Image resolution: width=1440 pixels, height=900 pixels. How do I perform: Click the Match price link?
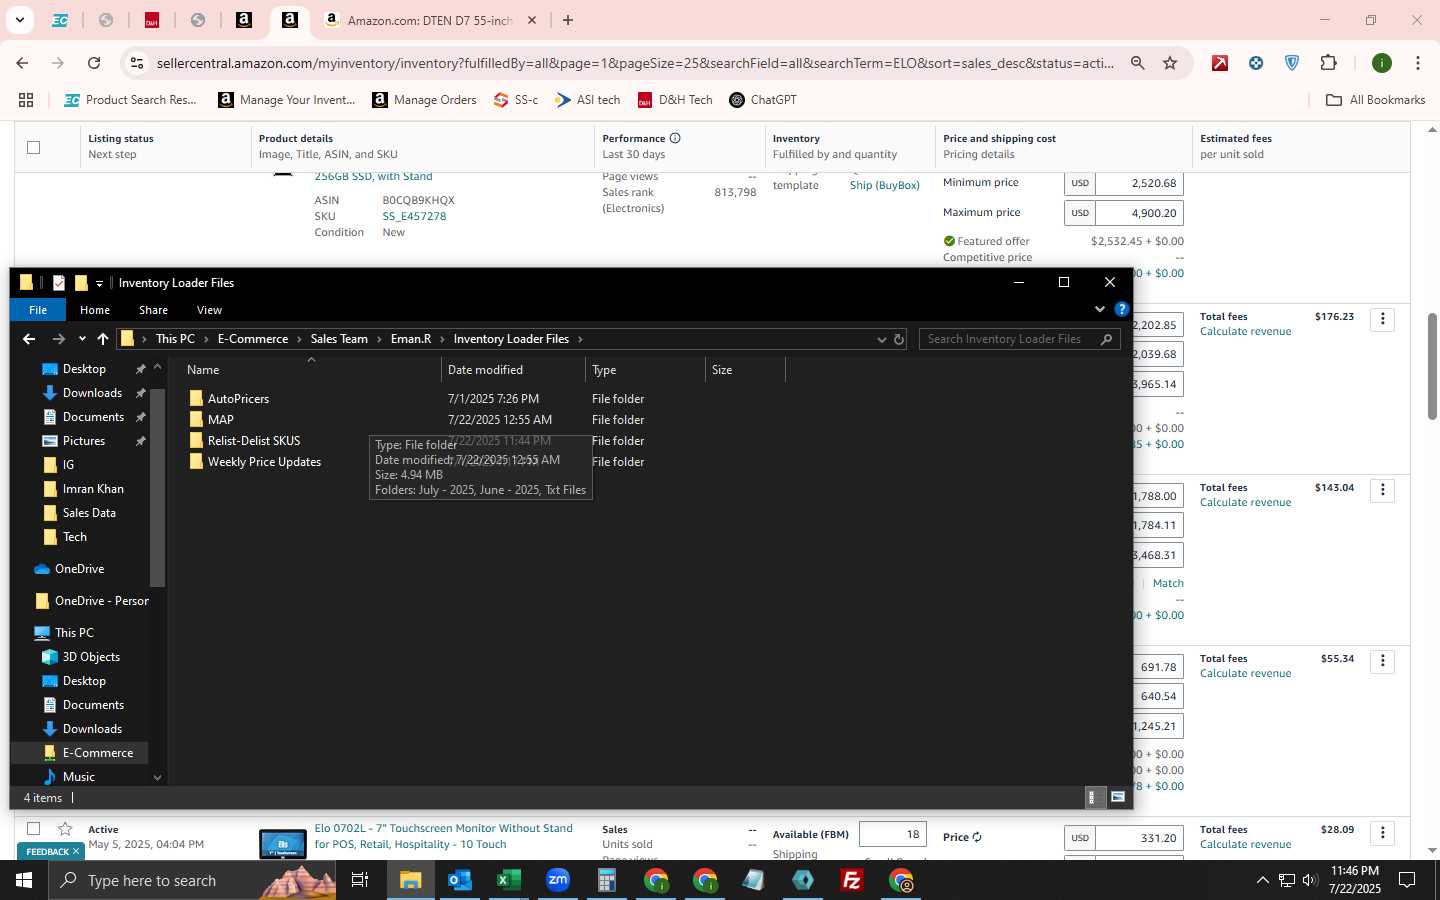[1168, 583]
